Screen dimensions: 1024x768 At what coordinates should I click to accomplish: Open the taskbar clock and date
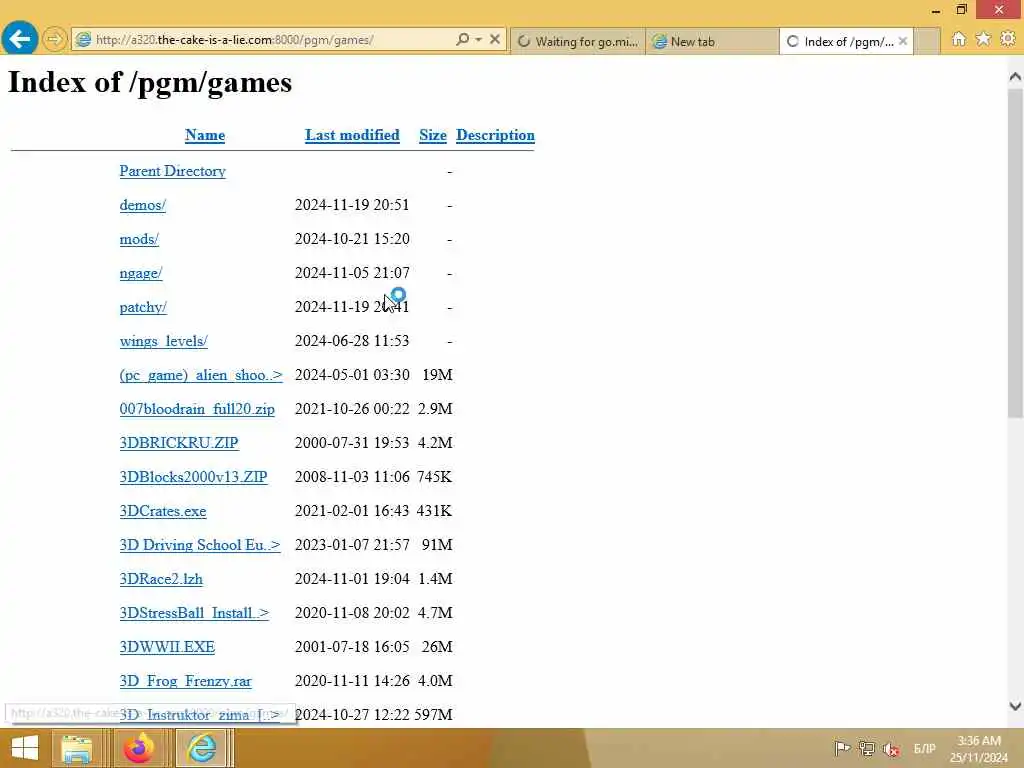978,748
